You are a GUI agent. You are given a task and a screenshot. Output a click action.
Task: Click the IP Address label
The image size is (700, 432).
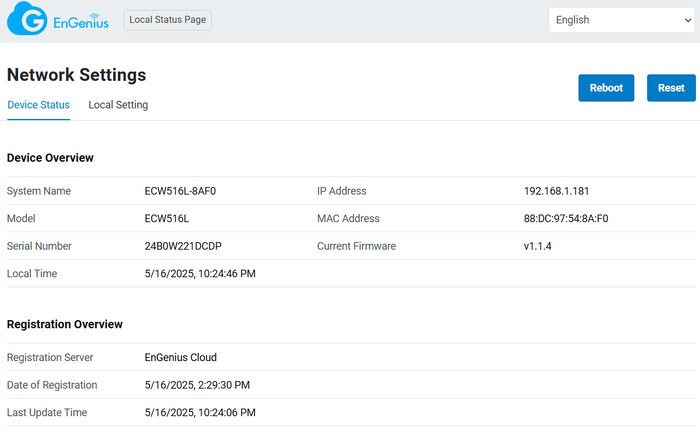click(342, 191)
